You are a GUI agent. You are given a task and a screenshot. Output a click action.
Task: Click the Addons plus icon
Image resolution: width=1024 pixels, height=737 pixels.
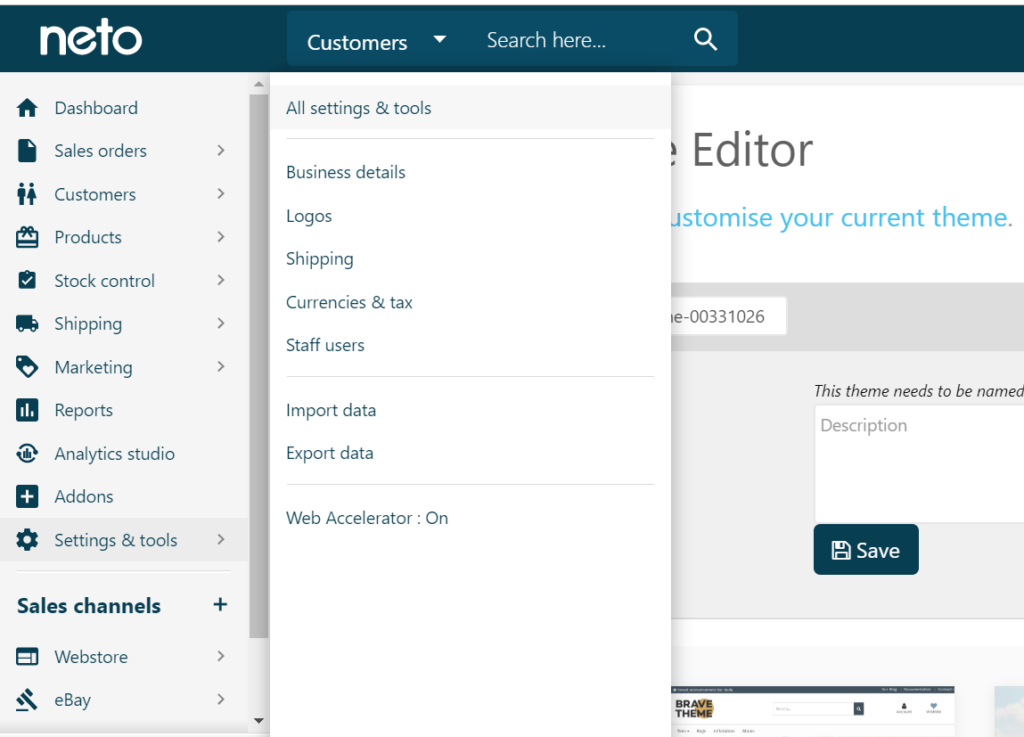pos(27,496)
